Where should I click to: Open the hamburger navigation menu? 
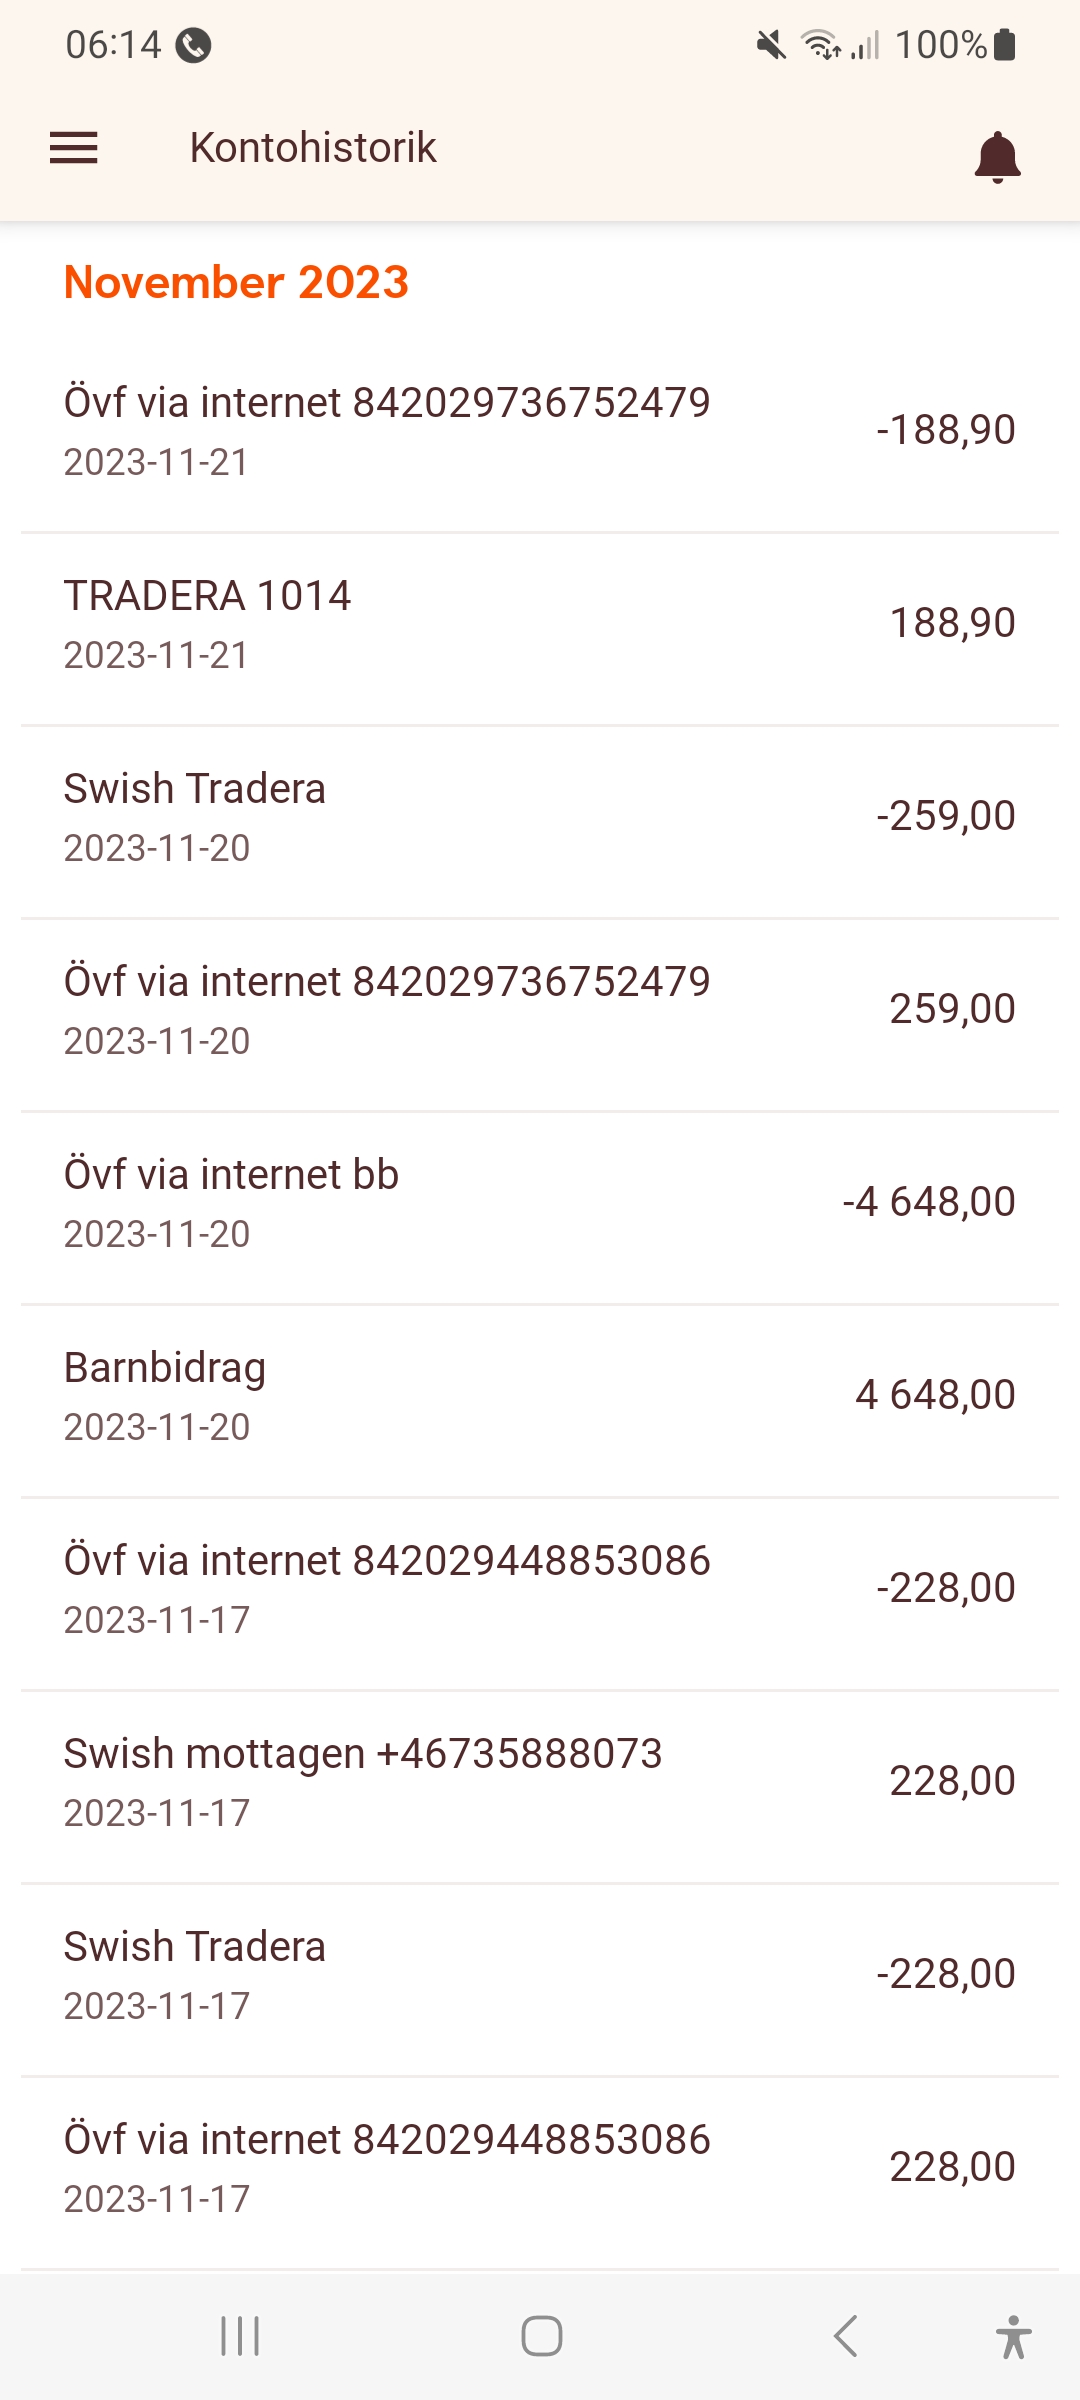point(74,148)
